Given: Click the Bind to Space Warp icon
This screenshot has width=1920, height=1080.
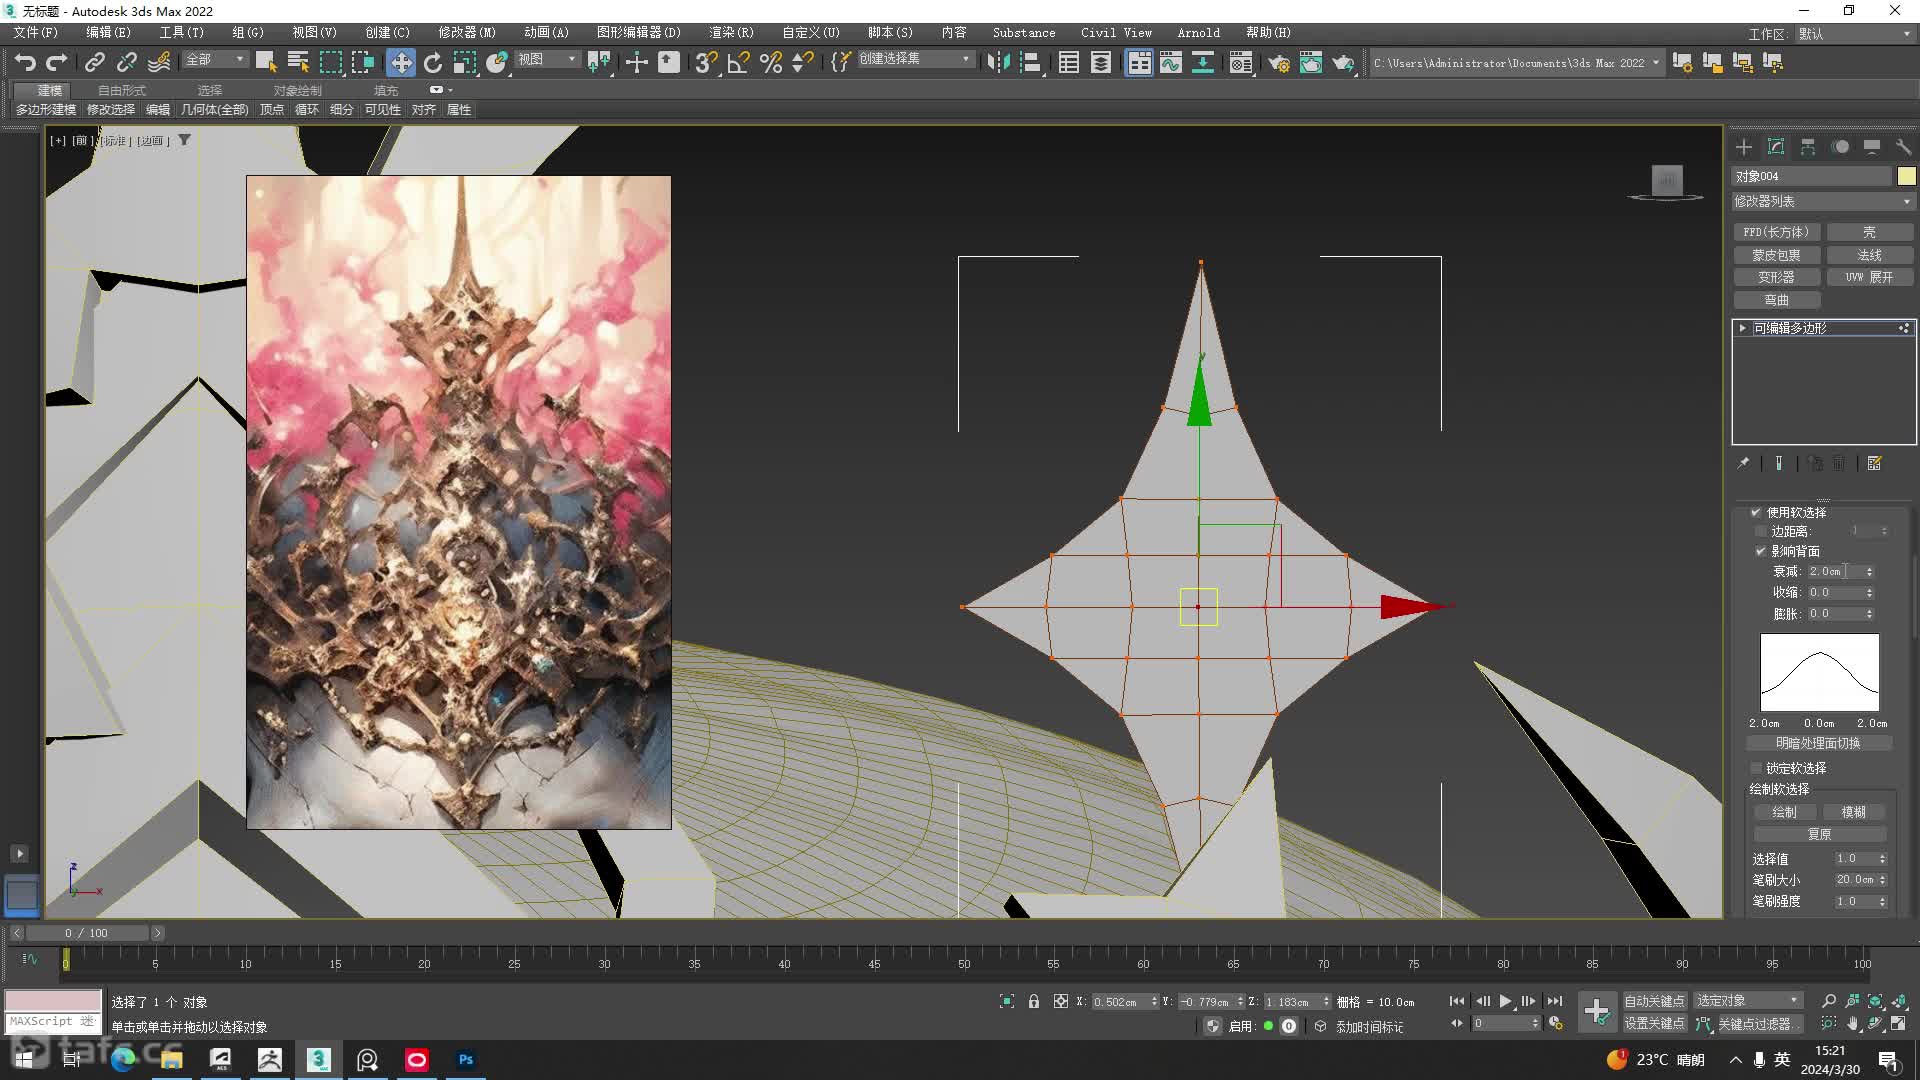Looking at the screenshot, I should point(159,62).
